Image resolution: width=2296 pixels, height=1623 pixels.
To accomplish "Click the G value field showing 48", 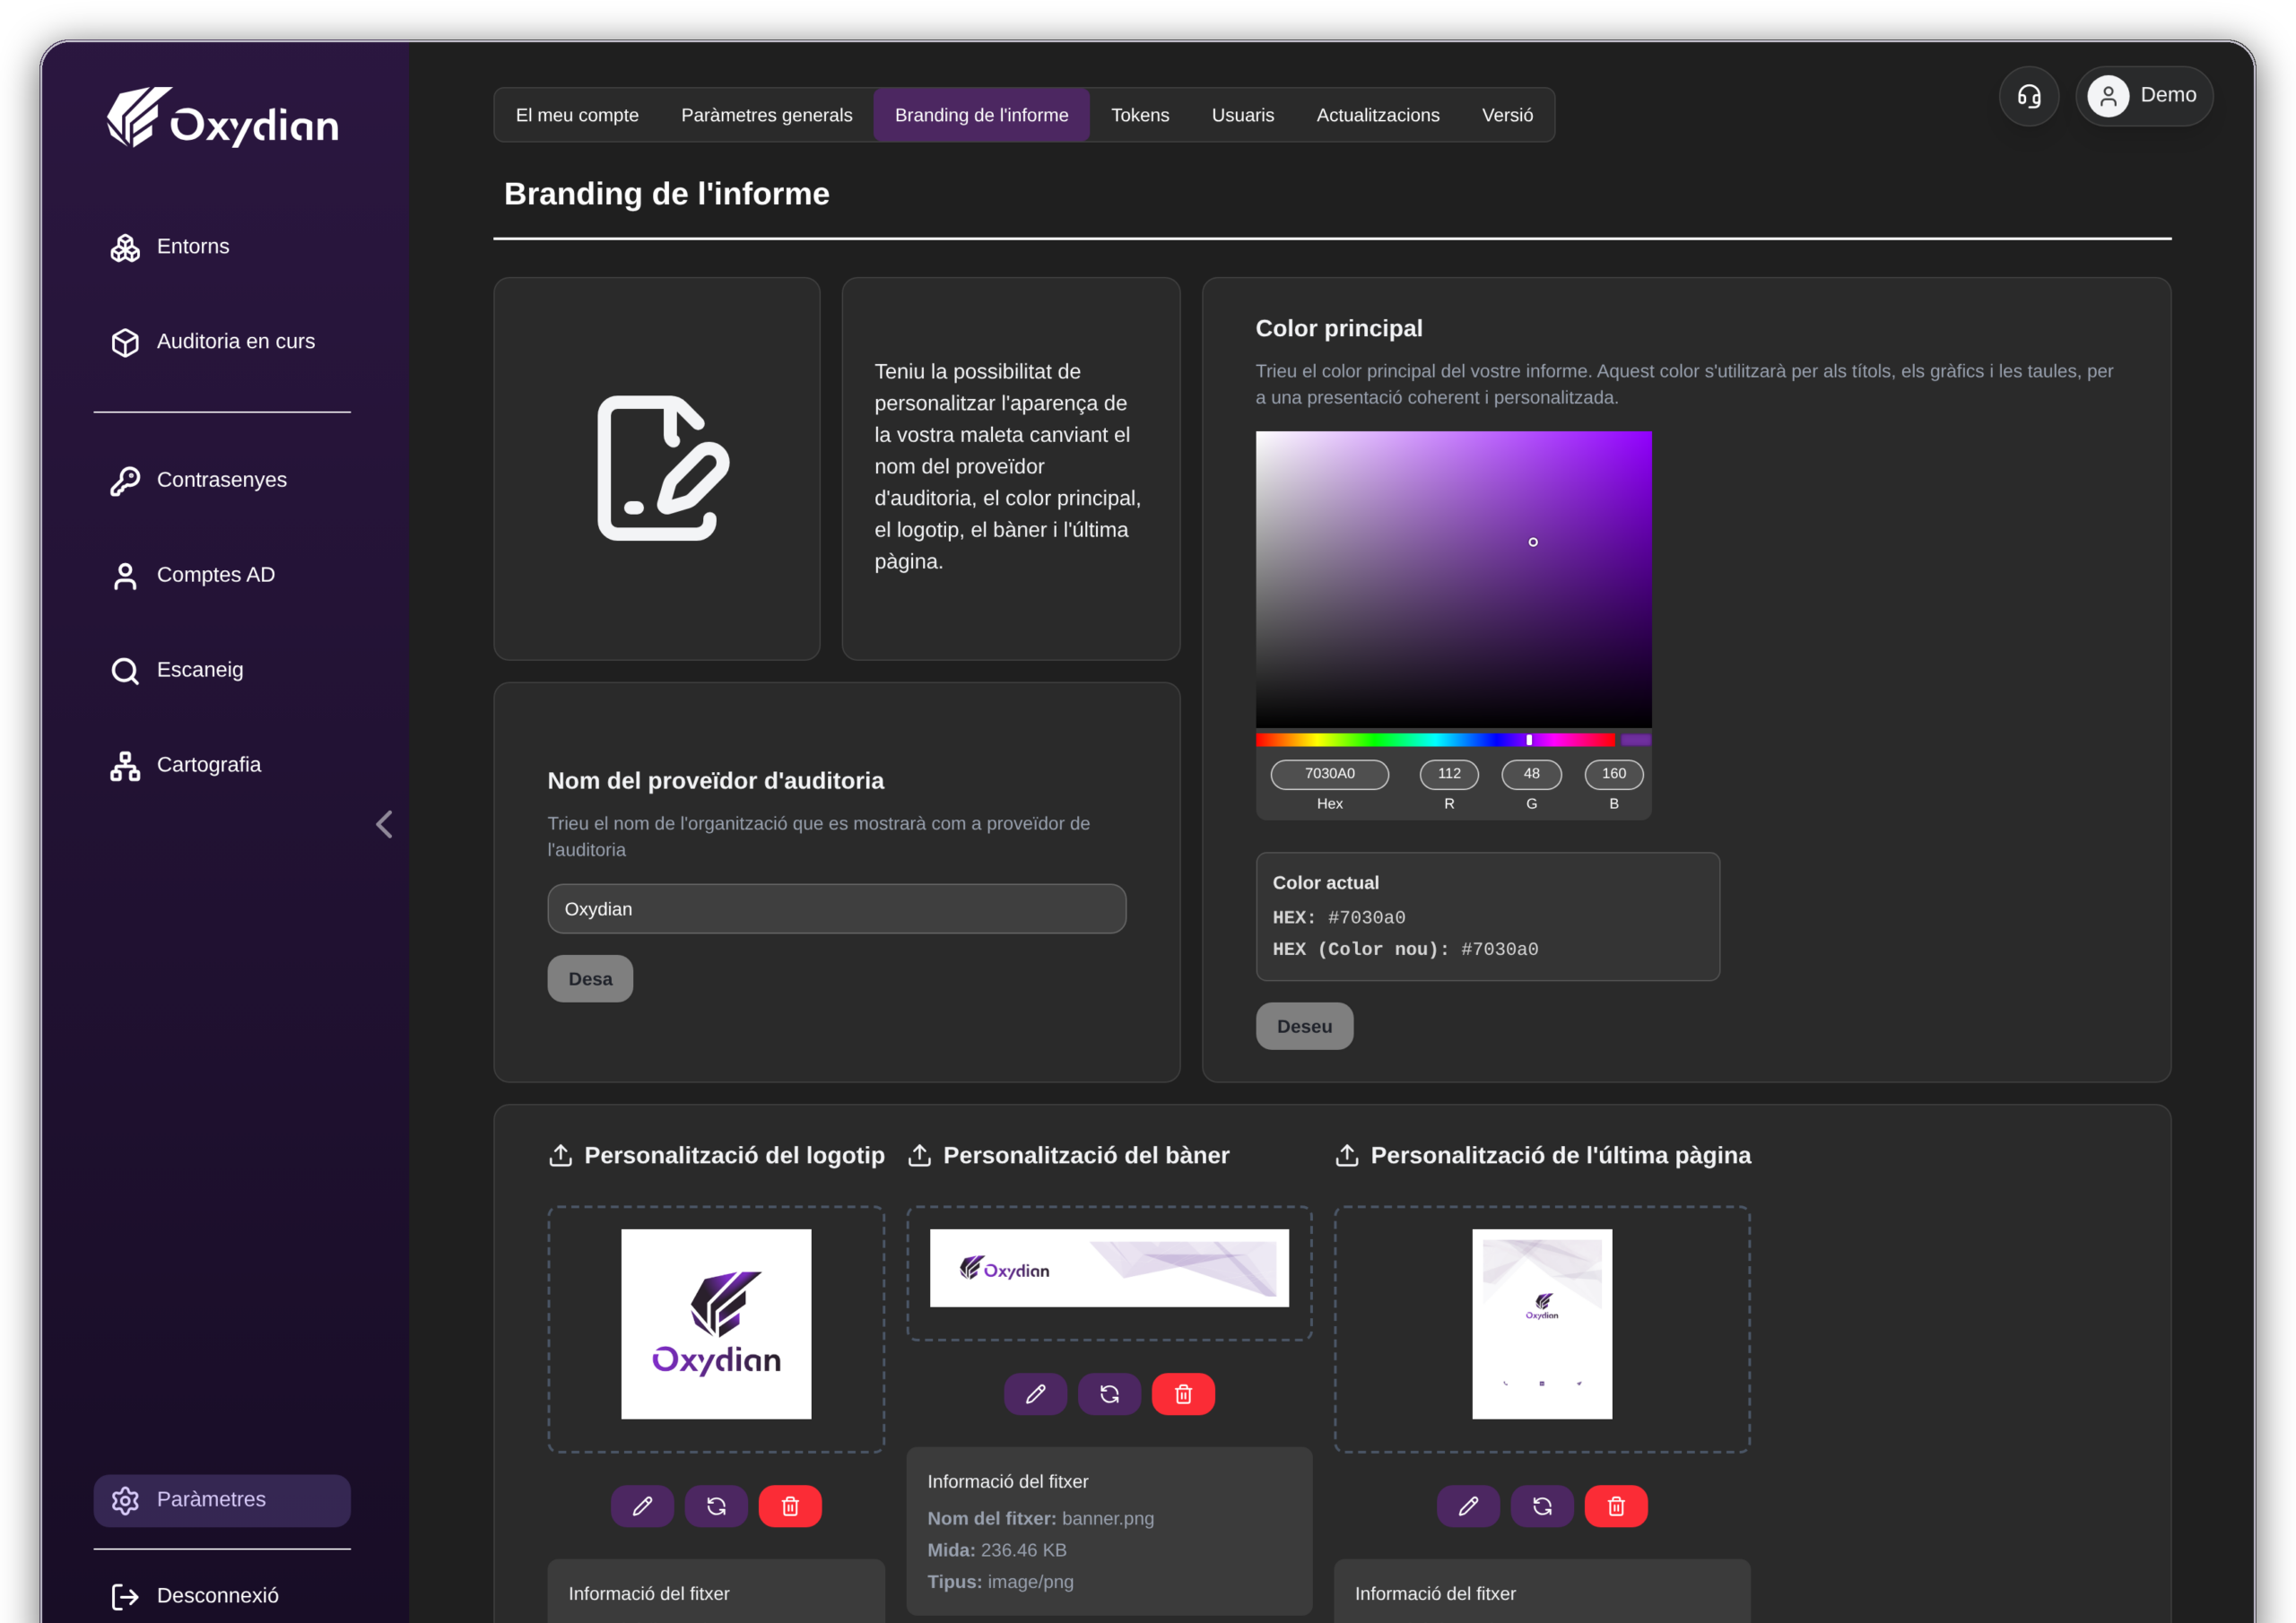I will click(1532, 774).
